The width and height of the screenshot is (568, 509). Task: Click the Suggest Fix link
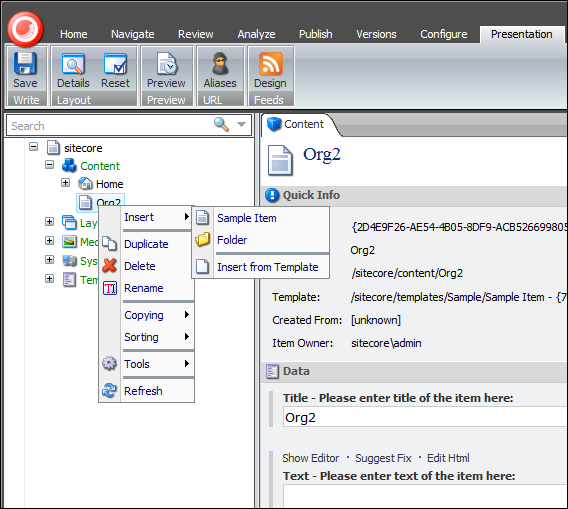point(383,458)
